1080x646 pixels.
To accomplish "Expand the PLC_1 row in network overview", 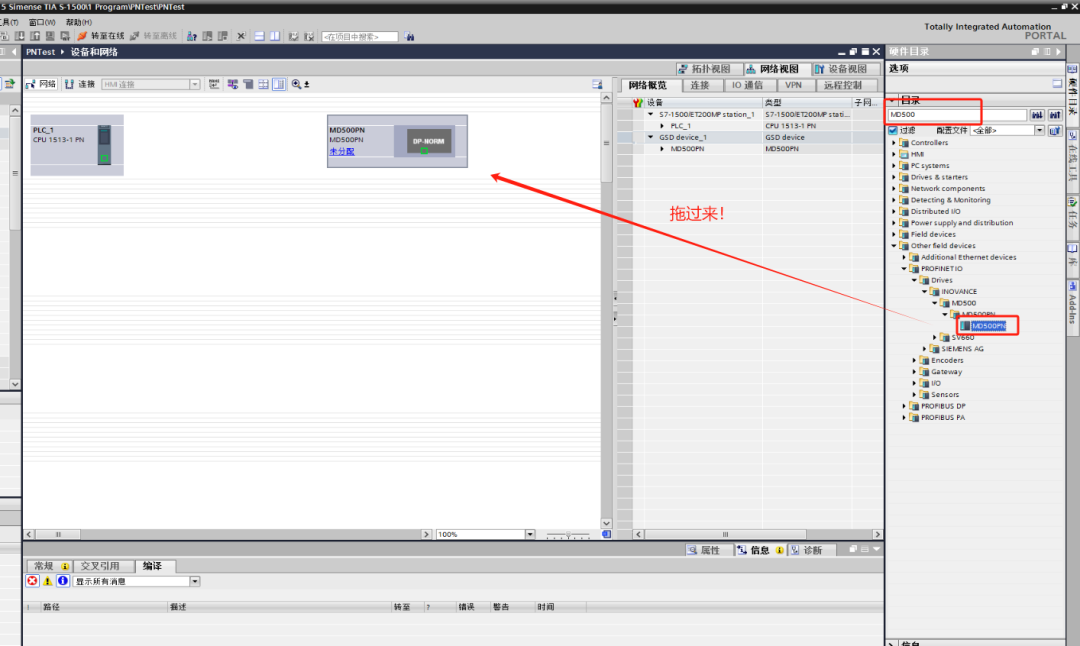I will (662, 126).
